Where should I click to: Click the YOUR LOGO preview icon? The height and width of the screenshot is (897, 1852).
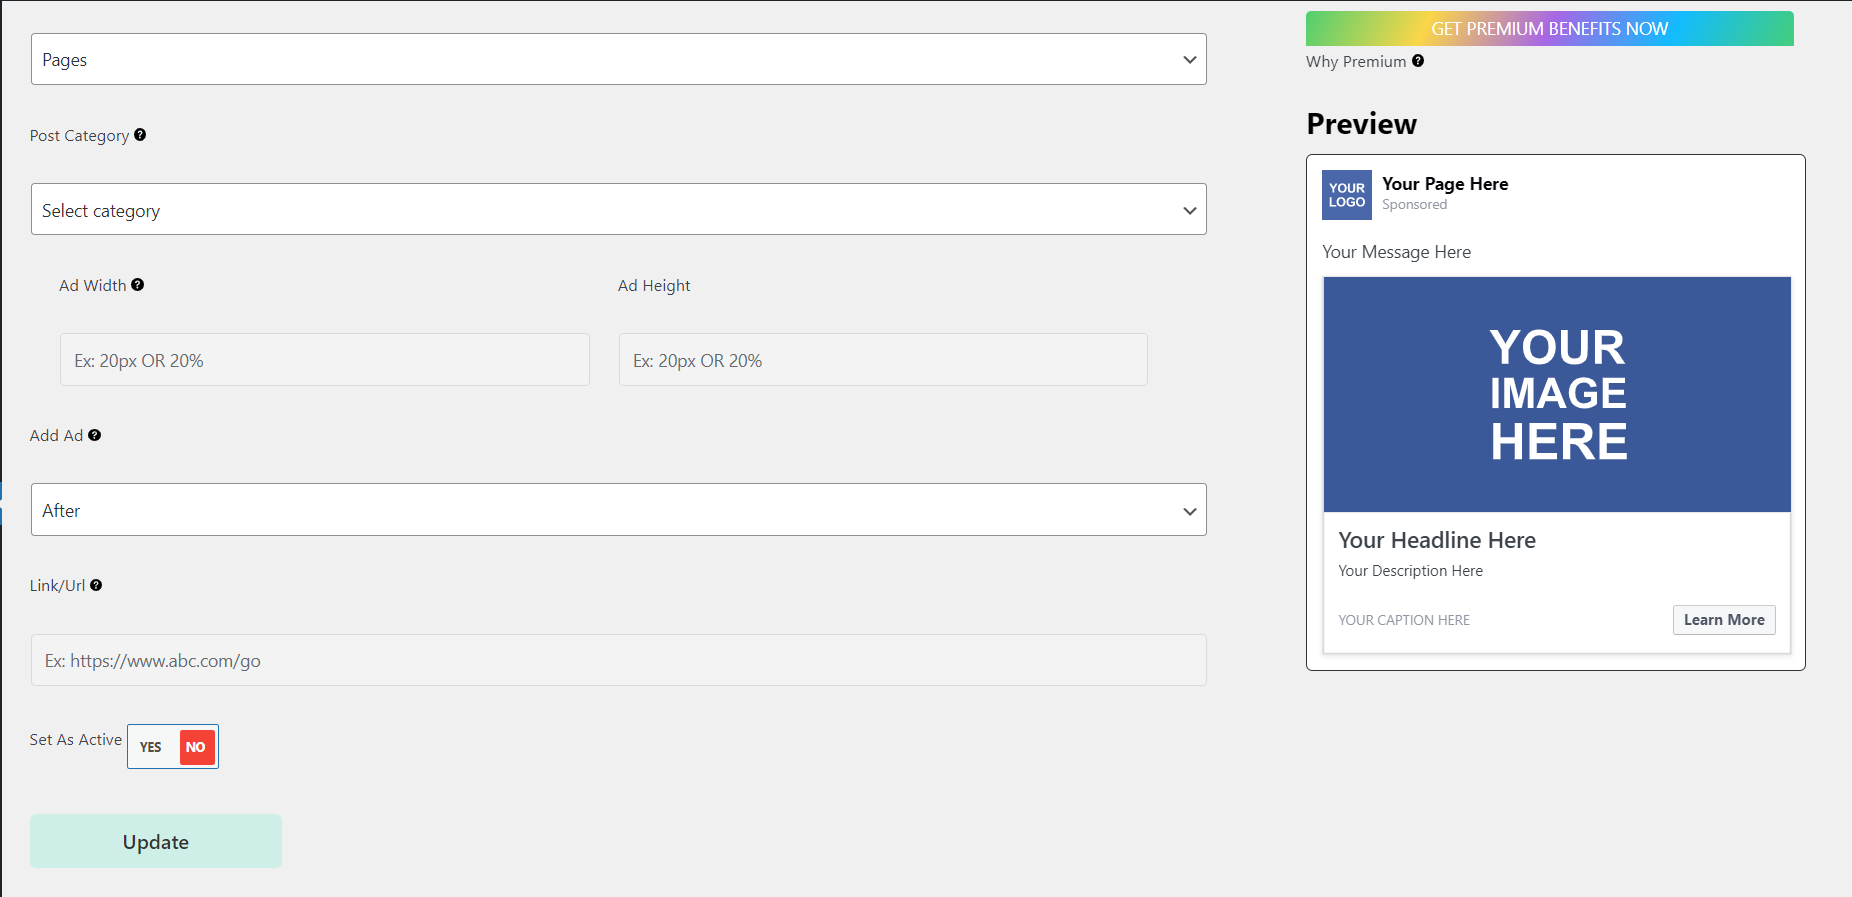pos(1347,195)
